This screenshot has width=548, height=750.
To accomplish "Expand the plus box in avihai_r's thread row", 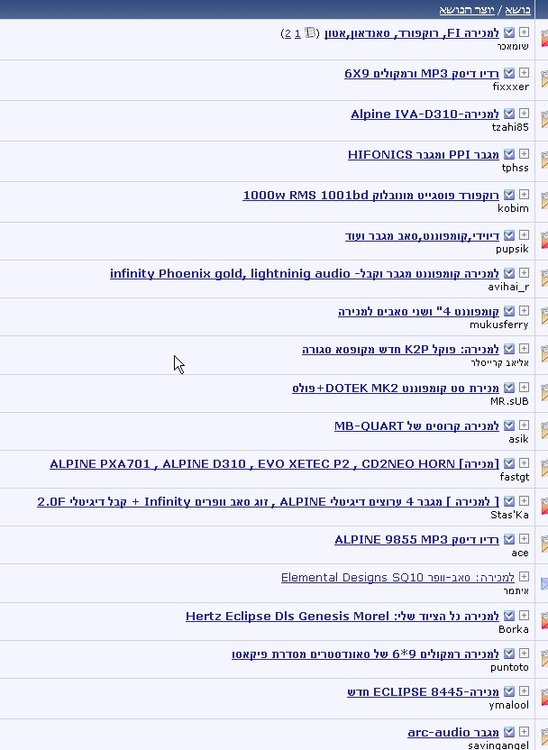I will 524,273.
